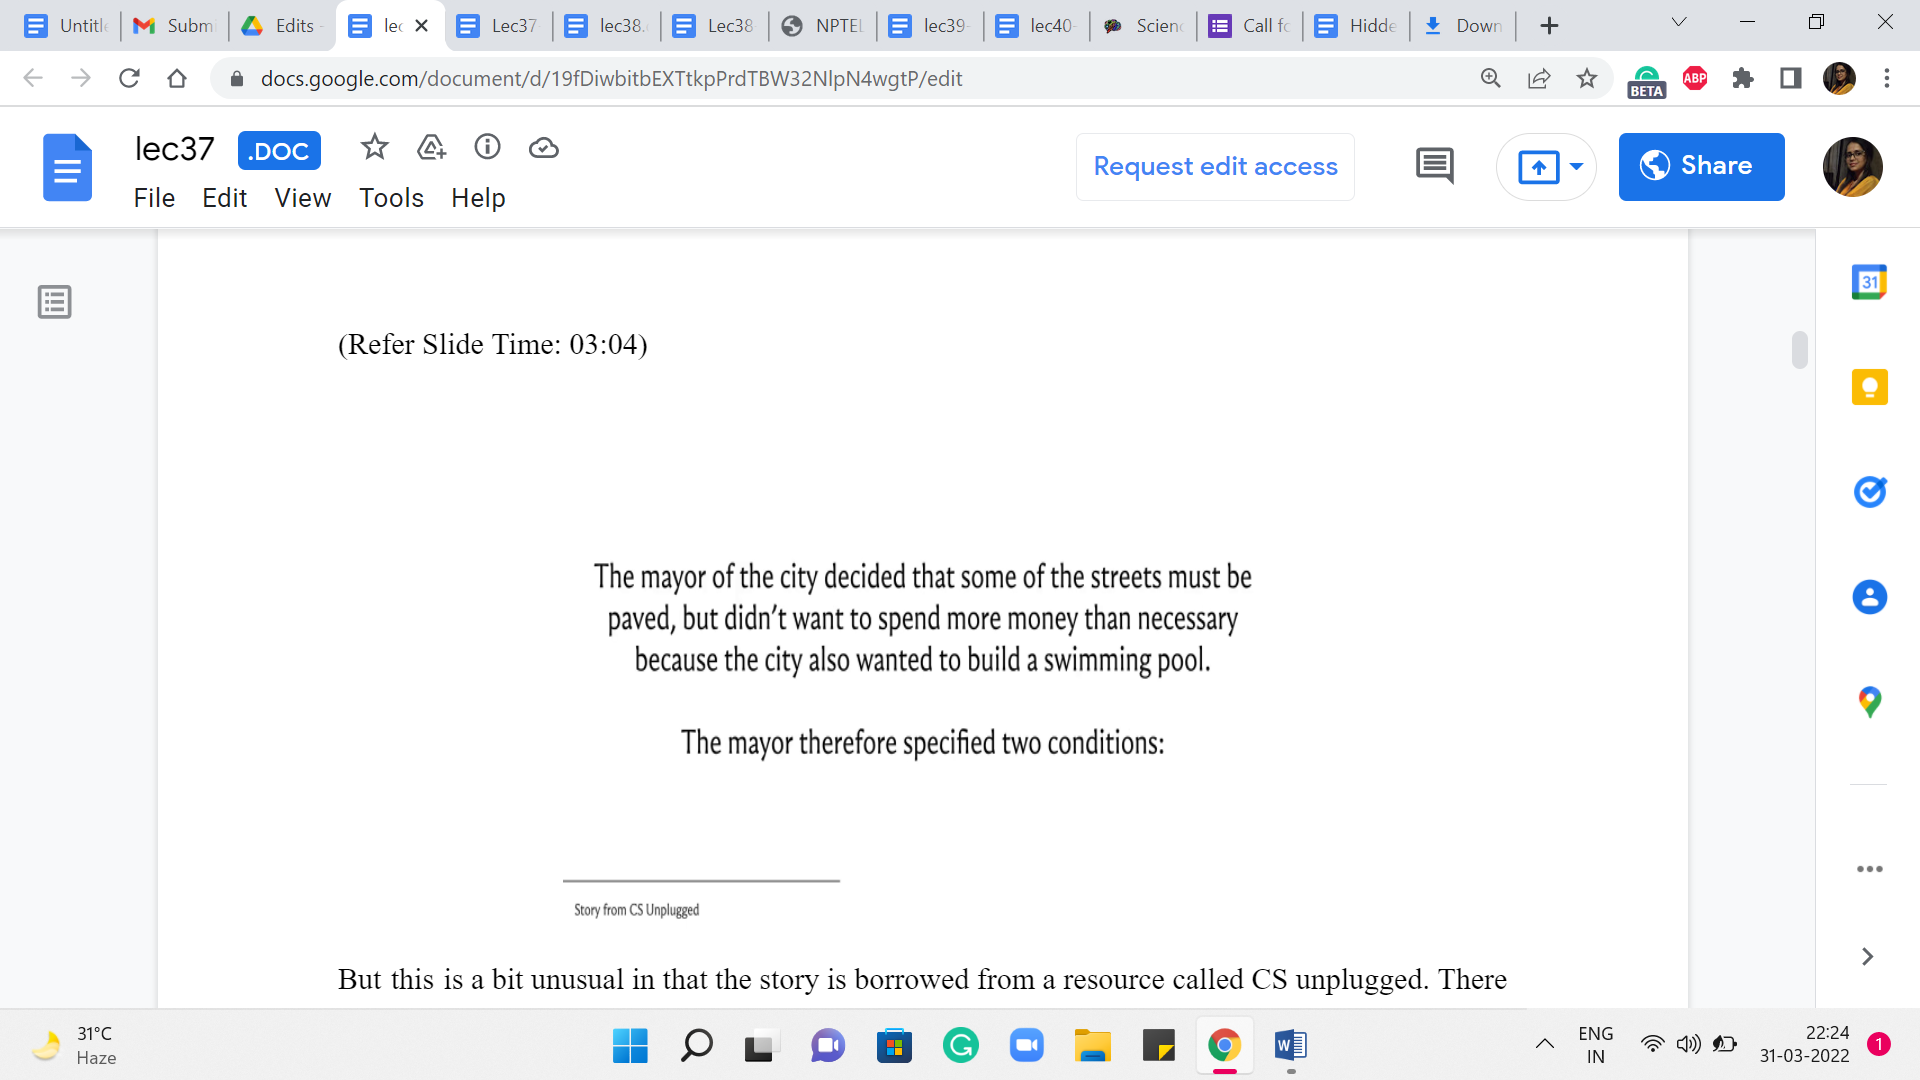View document info details icon
Image resolution: width=1920 pixels, height=1080 pixels.
coord(487,148)
